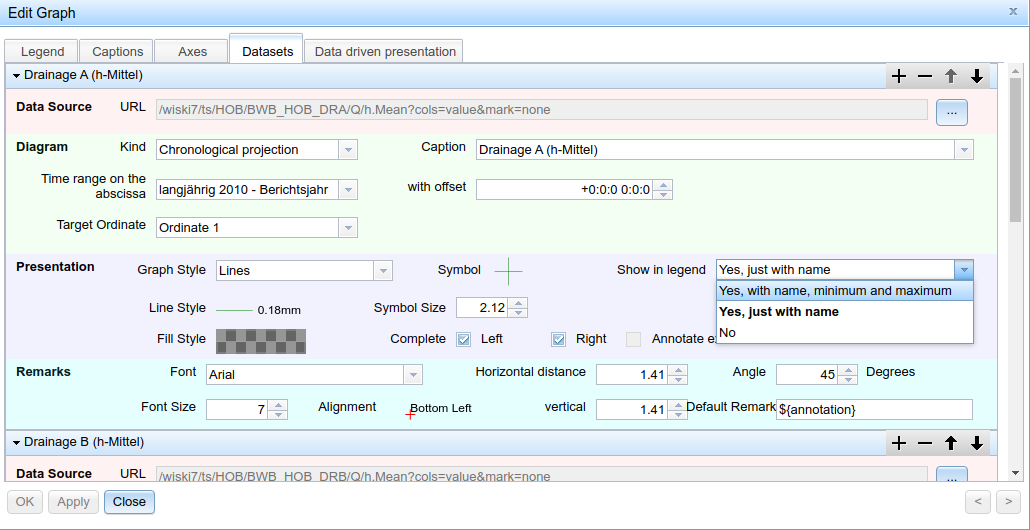Increase the with offset spinner value
Image resolution: width=1030 pixels, height=530 pixels.
coord(663,185)
